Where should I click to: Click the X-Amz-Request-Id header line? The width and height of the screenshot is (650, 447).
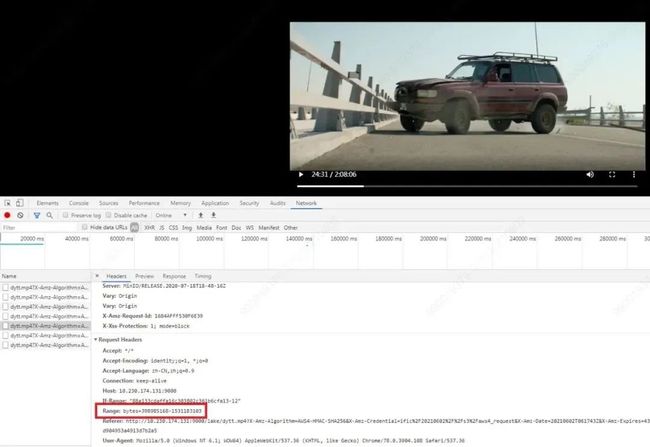tap(153, 316)
